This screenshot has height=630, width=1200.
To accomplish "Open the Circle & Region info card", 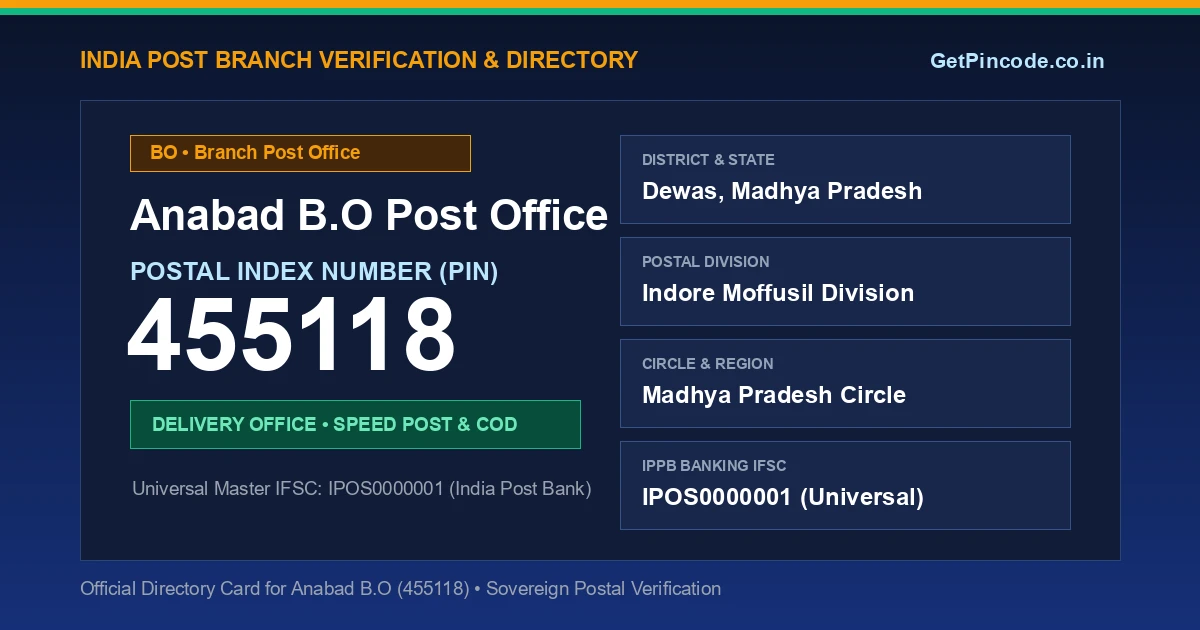I will (845, 383).
